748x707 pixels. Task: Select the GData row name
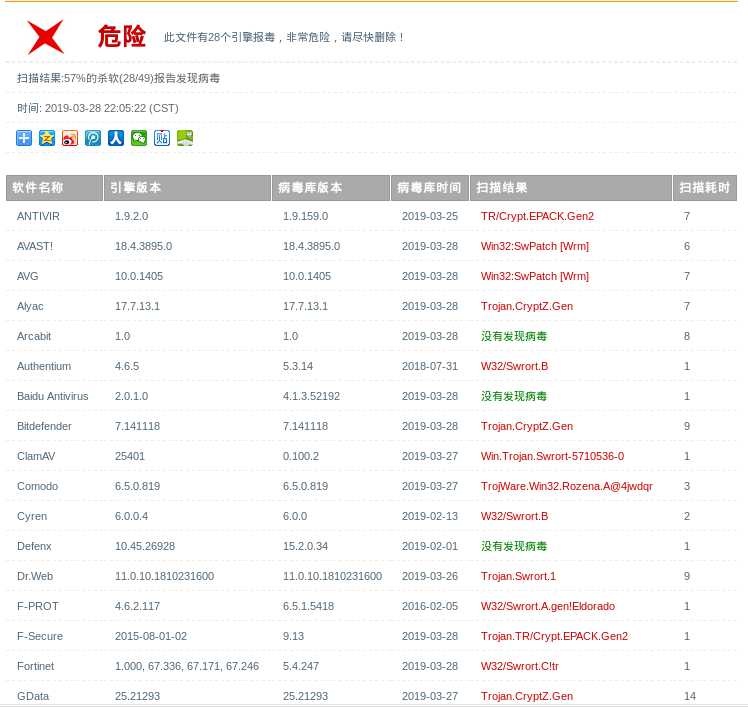33,697
